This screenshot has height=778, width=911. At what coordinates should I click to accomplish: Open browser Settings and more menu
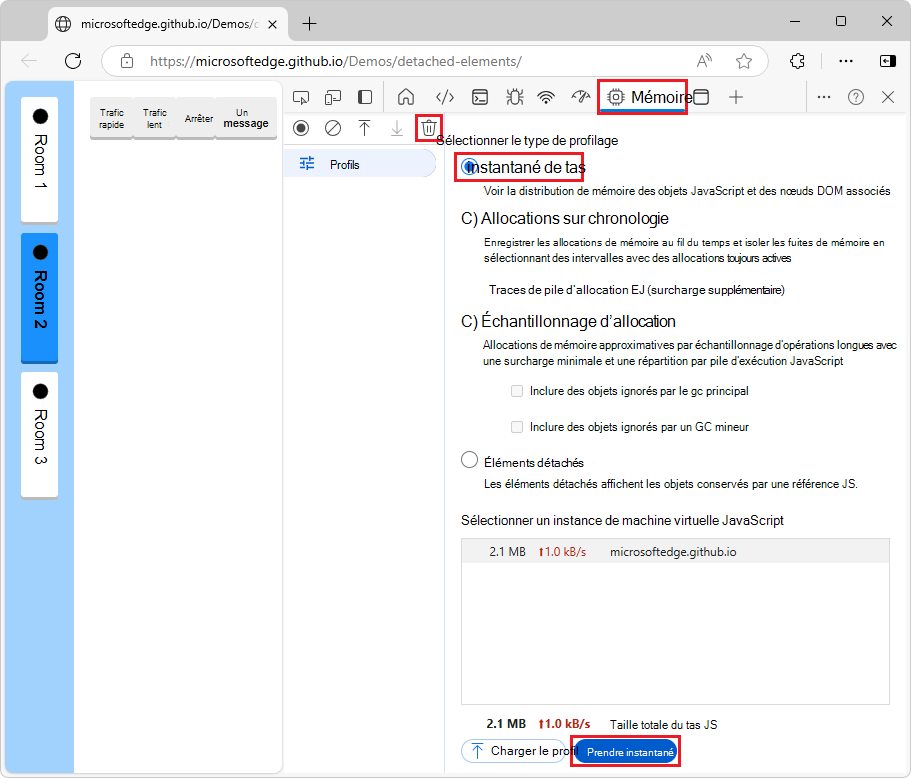point(846,61)
